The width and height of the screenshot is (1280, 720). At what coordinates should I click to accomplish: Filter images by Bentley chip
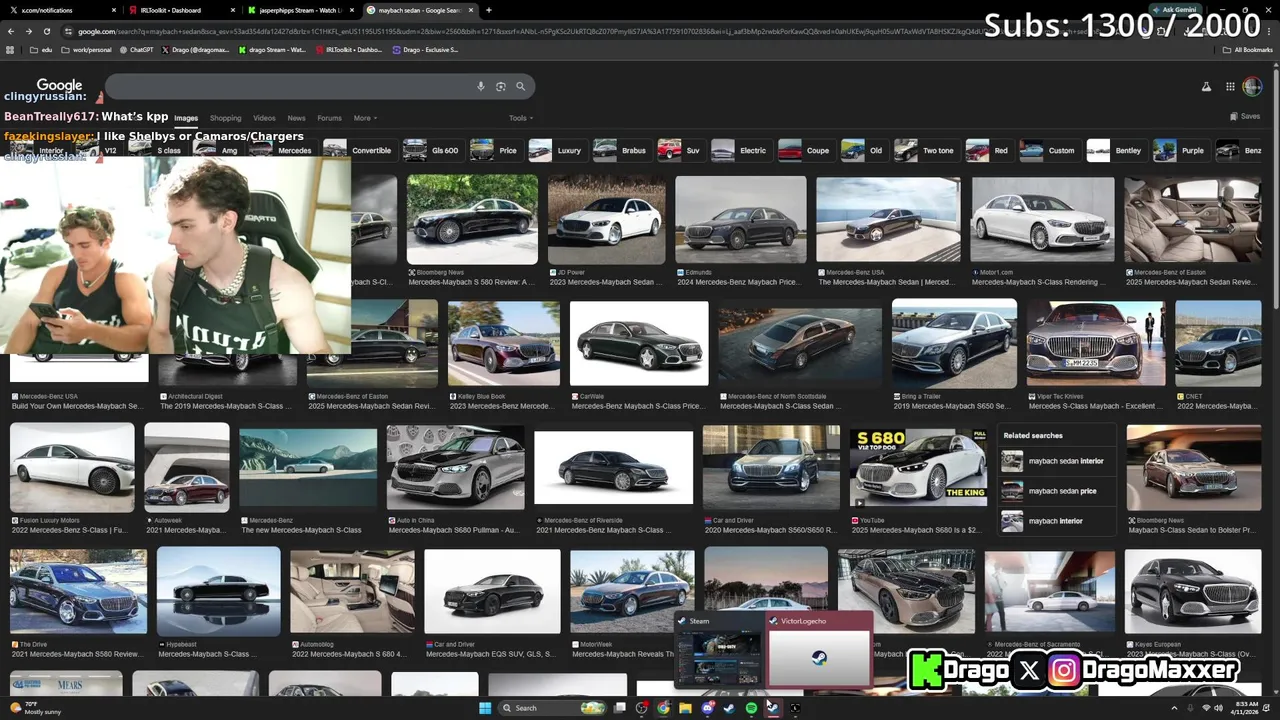(1115, 150)
